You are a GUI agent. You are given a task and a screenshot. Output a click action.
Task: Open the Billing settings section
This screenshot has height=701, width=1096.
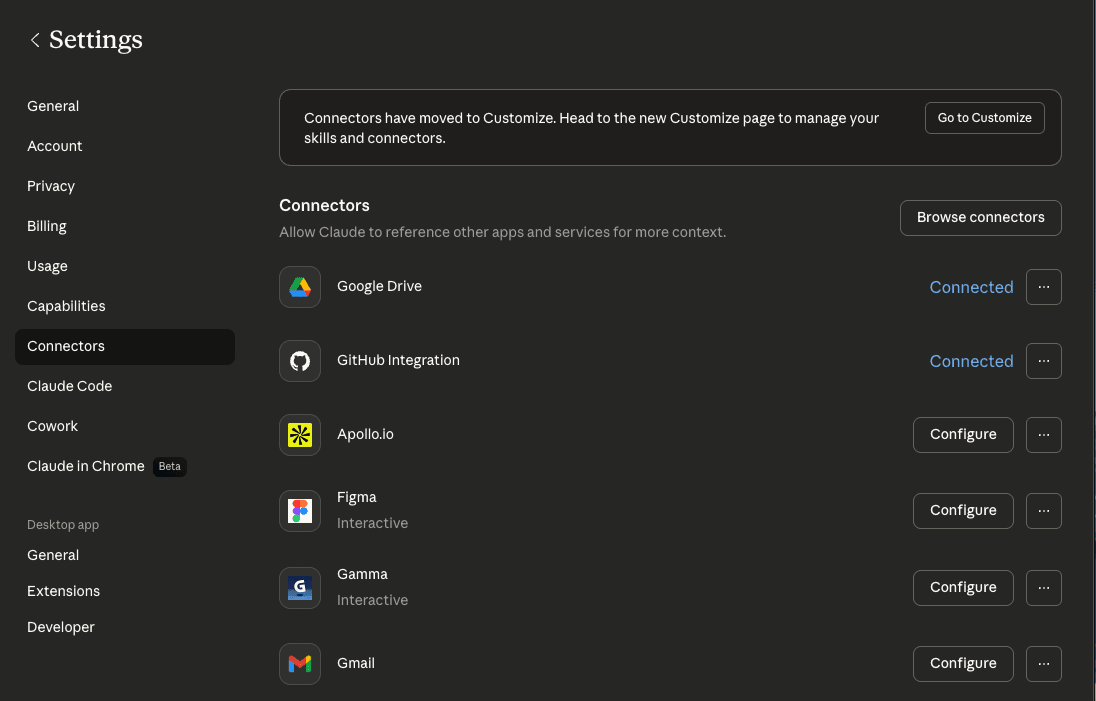(x=46, y=226)
